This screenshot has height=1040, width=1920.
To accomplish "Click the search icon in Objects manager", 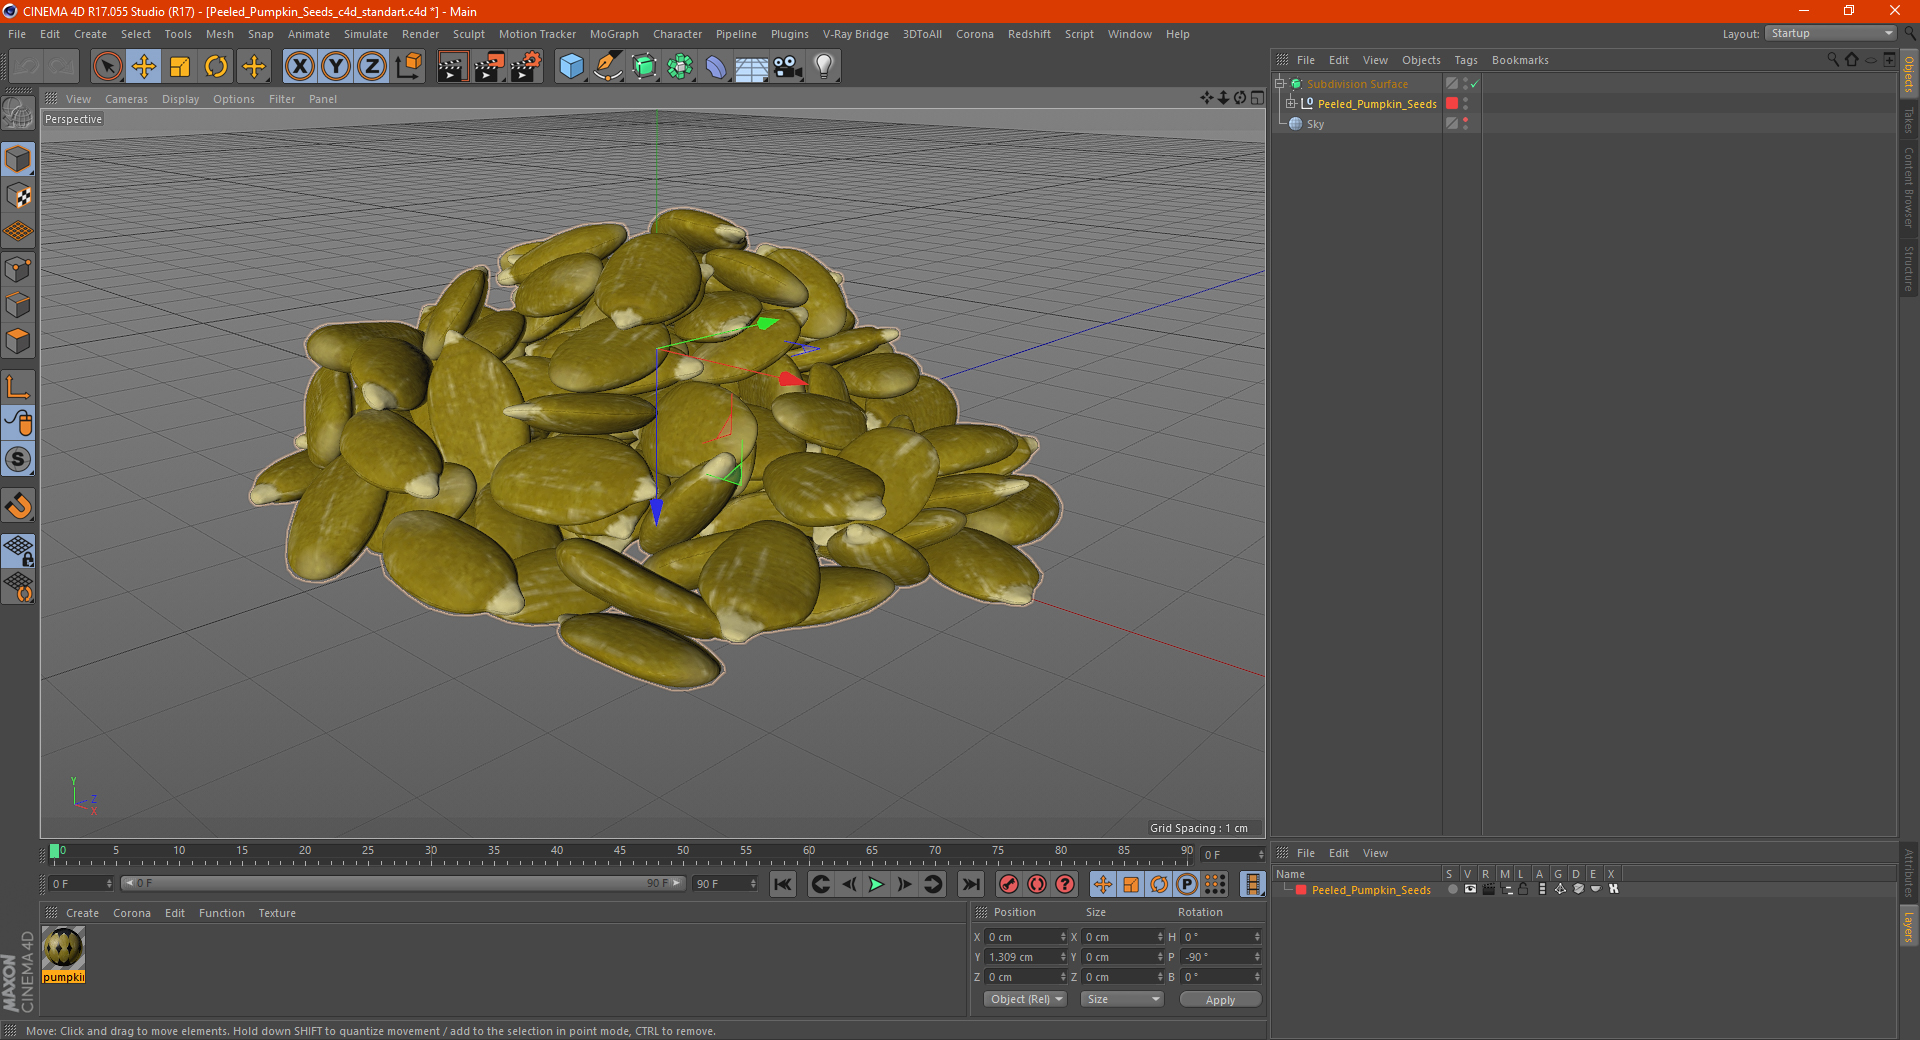I will tap(1833, 59).
